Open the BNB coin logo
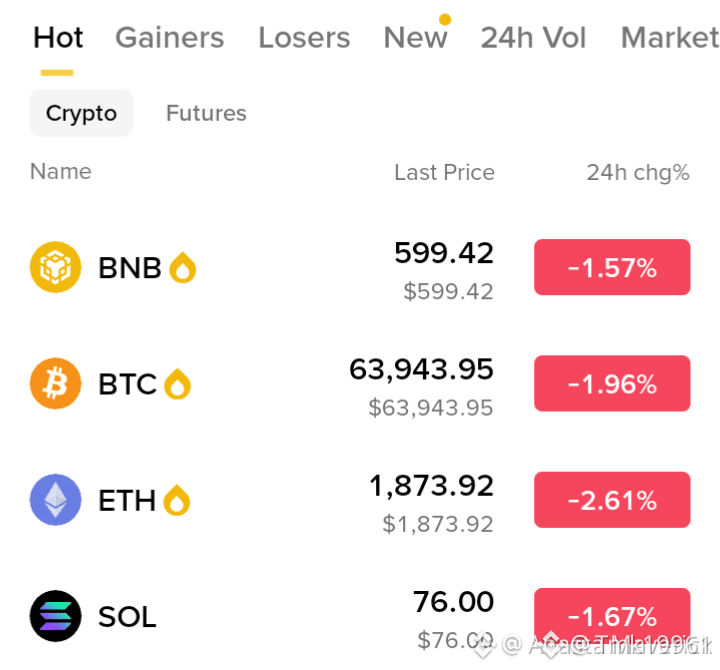 tap(56, 267)
